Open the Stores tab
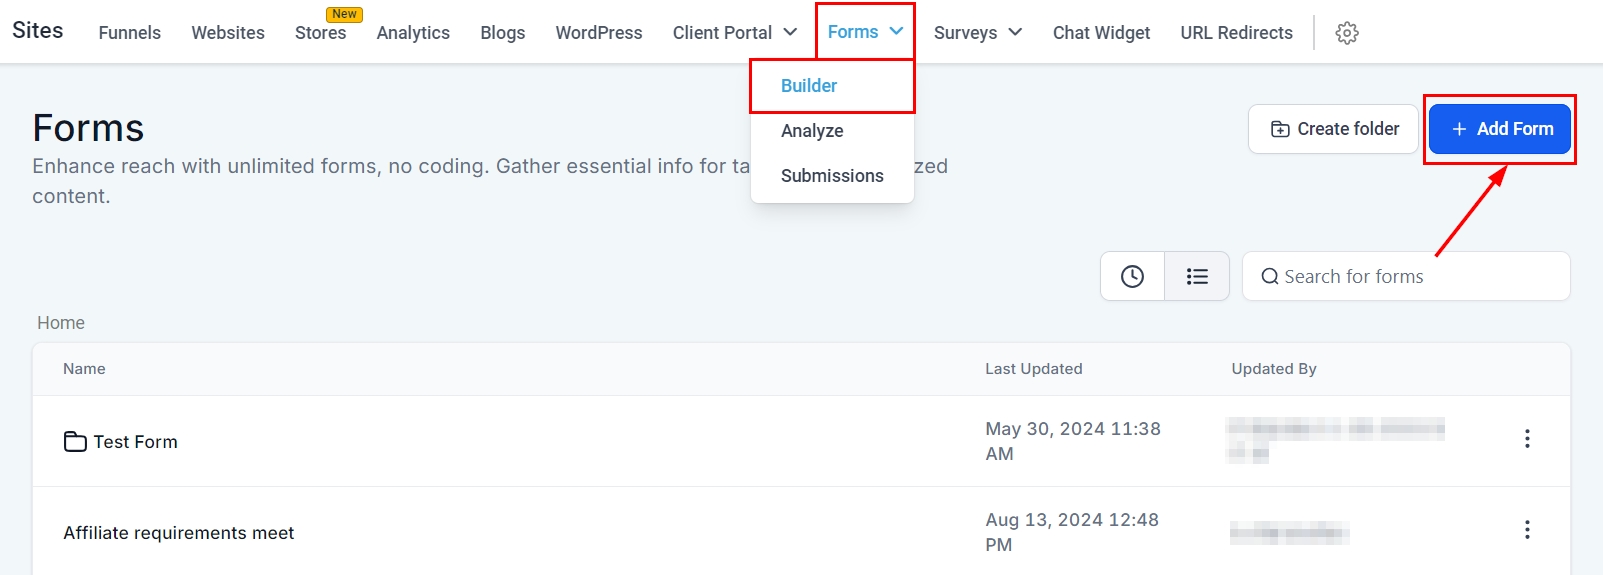The image size is (1603, 575). click(x=320, y=33)
